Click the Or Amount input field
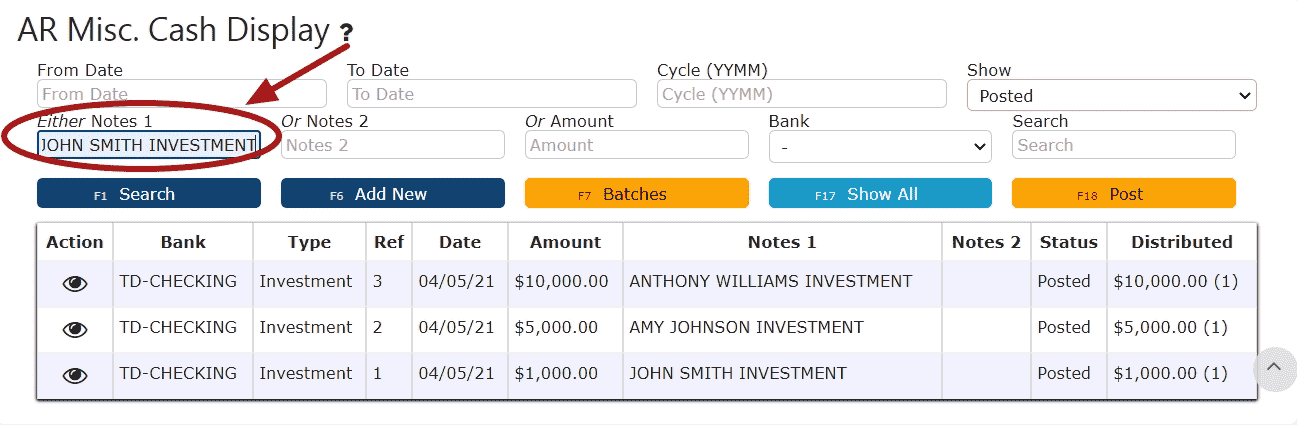 pos(636,145)
